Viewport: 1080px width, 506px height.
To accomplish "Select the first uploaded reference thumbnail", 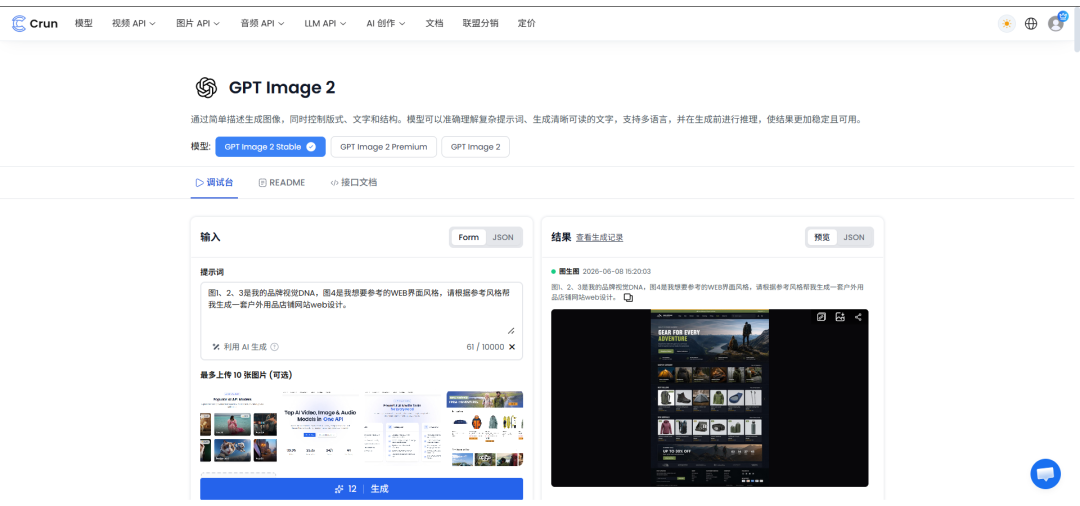I will coord(238,428).
